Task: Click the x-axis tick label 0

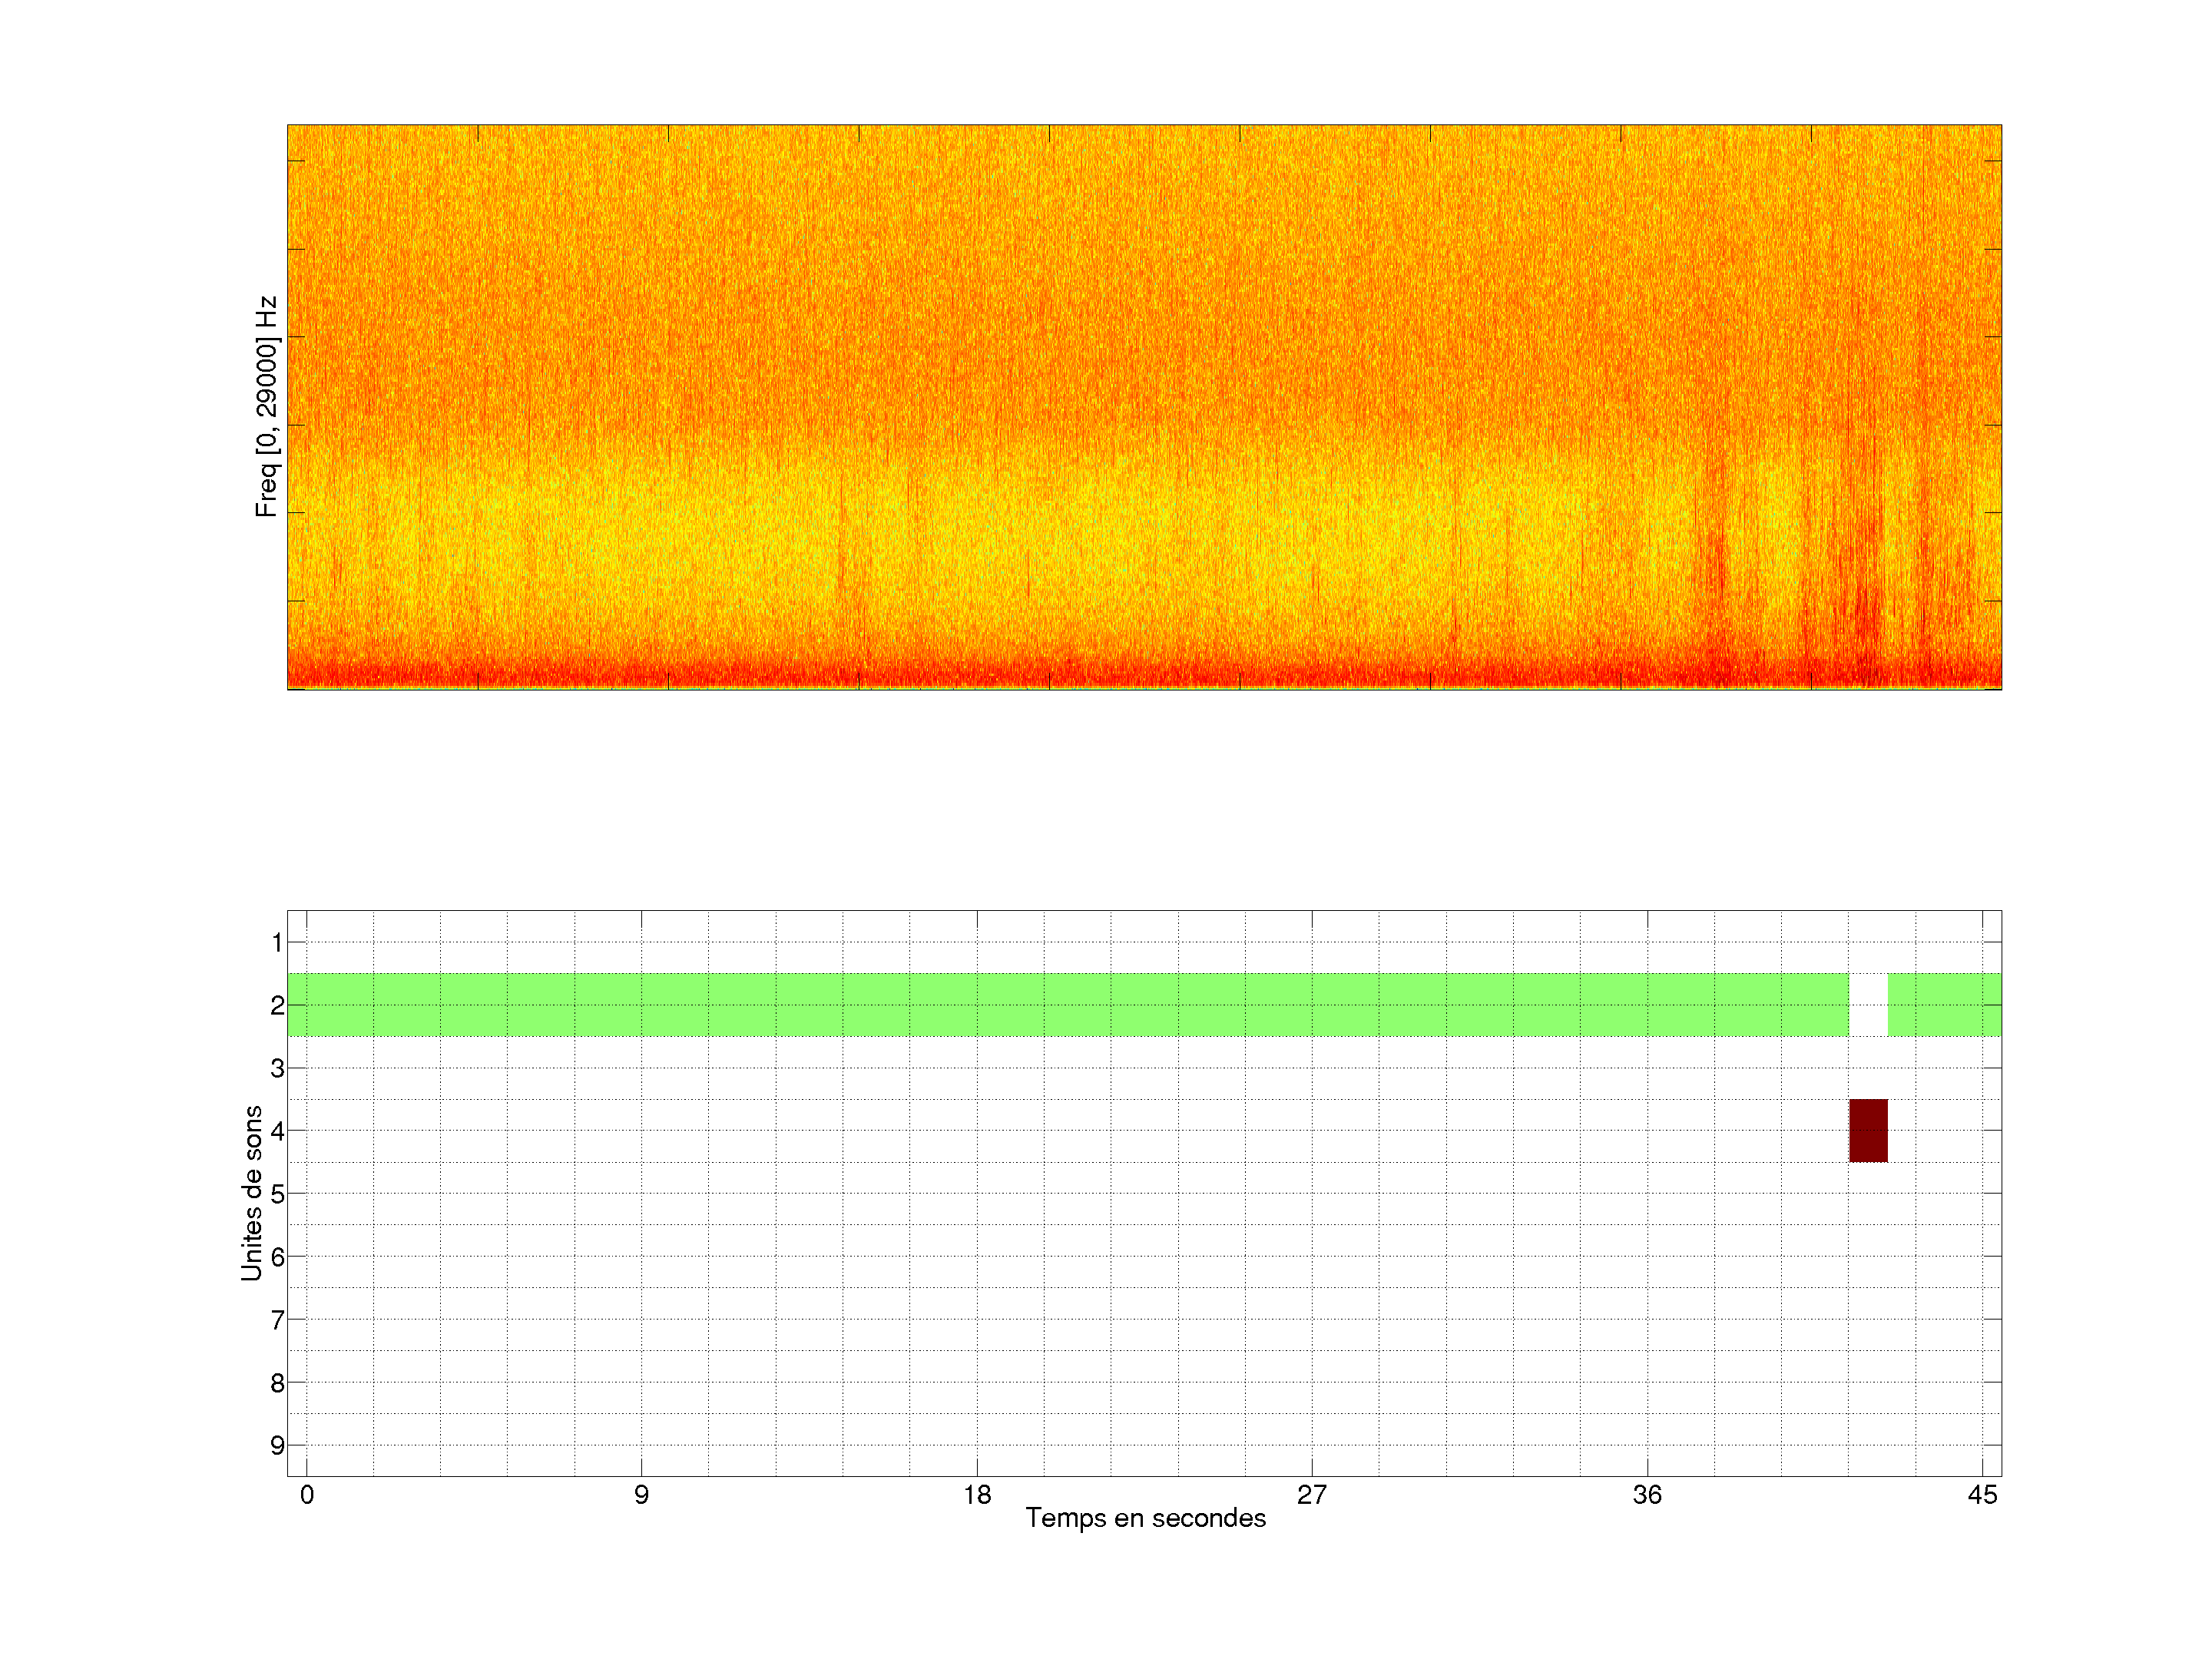Action: coord(306,1495)
